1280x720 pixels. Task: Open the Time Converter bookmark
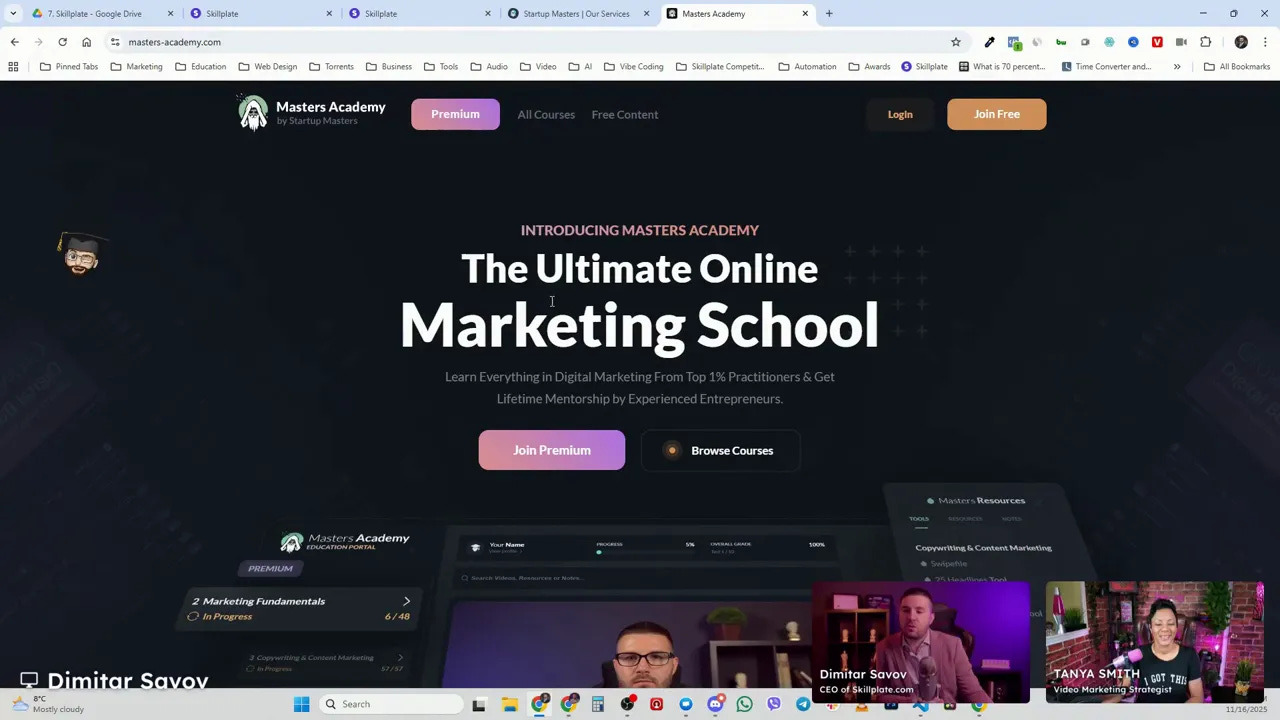click(x=1107, y=67)
